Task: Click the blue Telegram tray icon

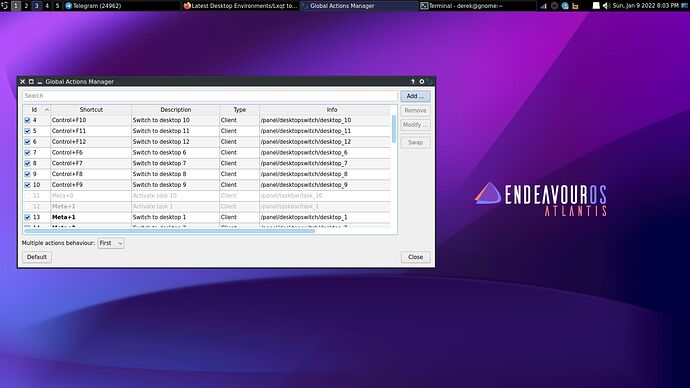Action: tap(565, 6)
